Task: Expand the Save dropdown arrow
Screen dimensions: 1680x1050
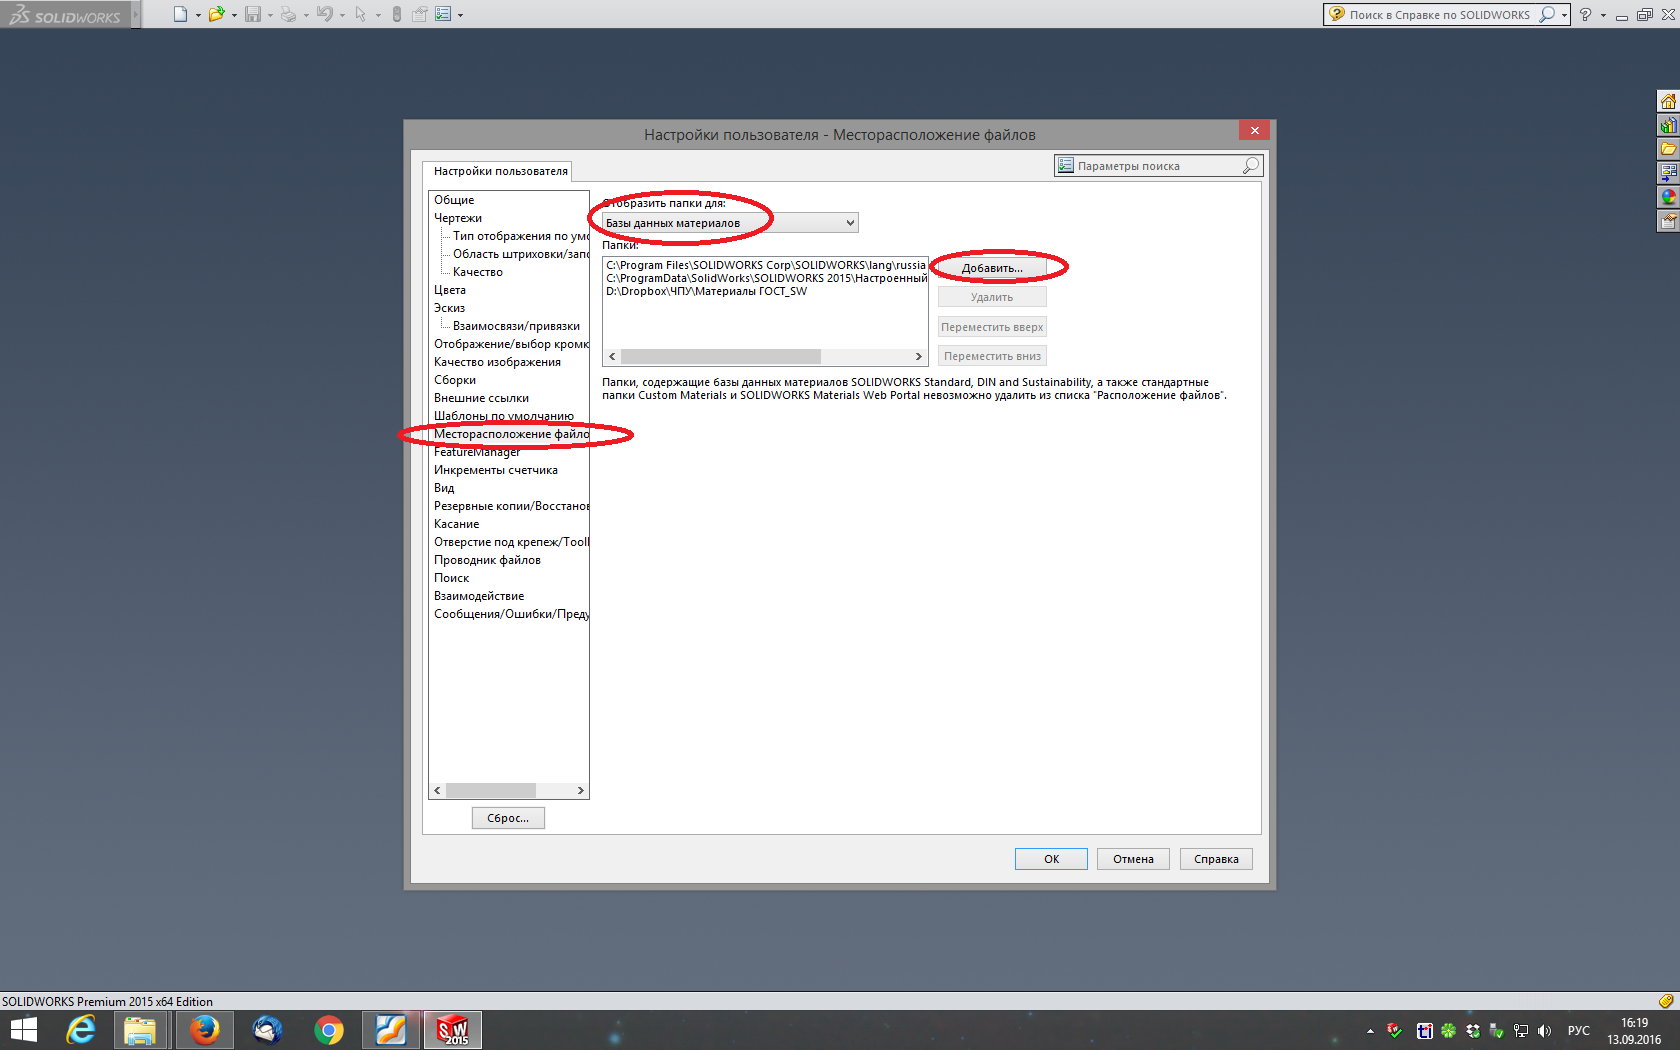Action: coord(270,15)
